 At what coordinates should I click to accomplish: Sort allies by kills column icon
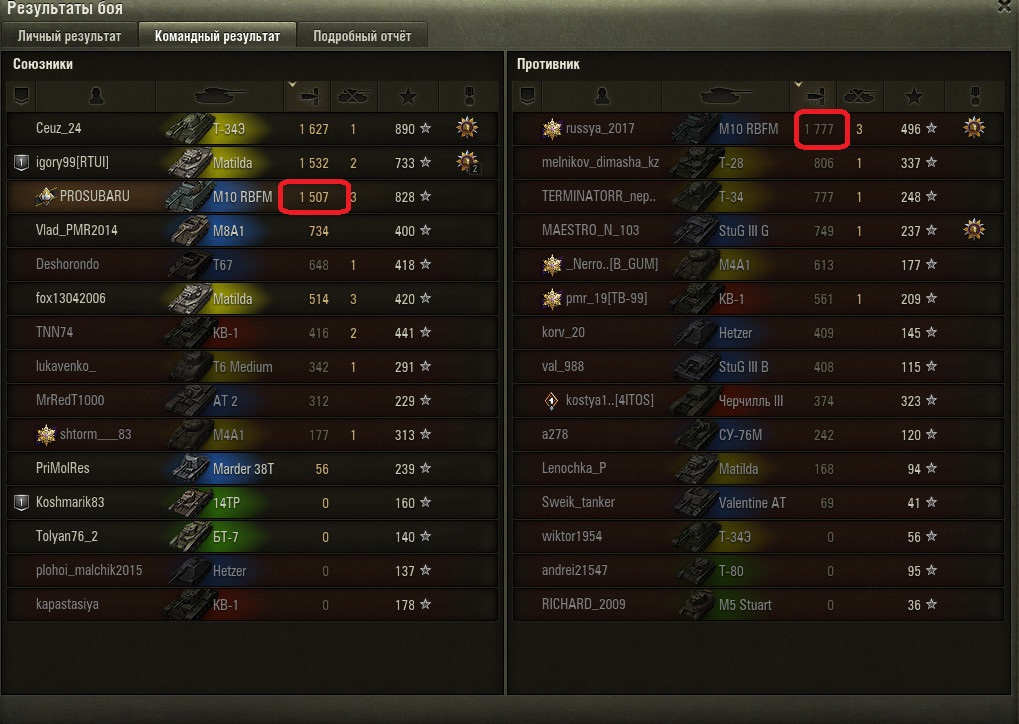[x=354, y=96]
